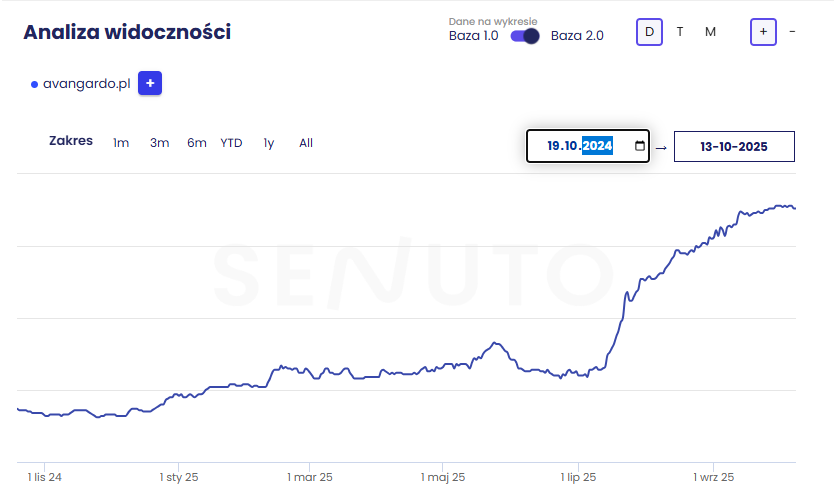Image resolution: width=834 pixels, height=498 pixels.
Task: Switch to weekly view T
Action: click(680, 32)
